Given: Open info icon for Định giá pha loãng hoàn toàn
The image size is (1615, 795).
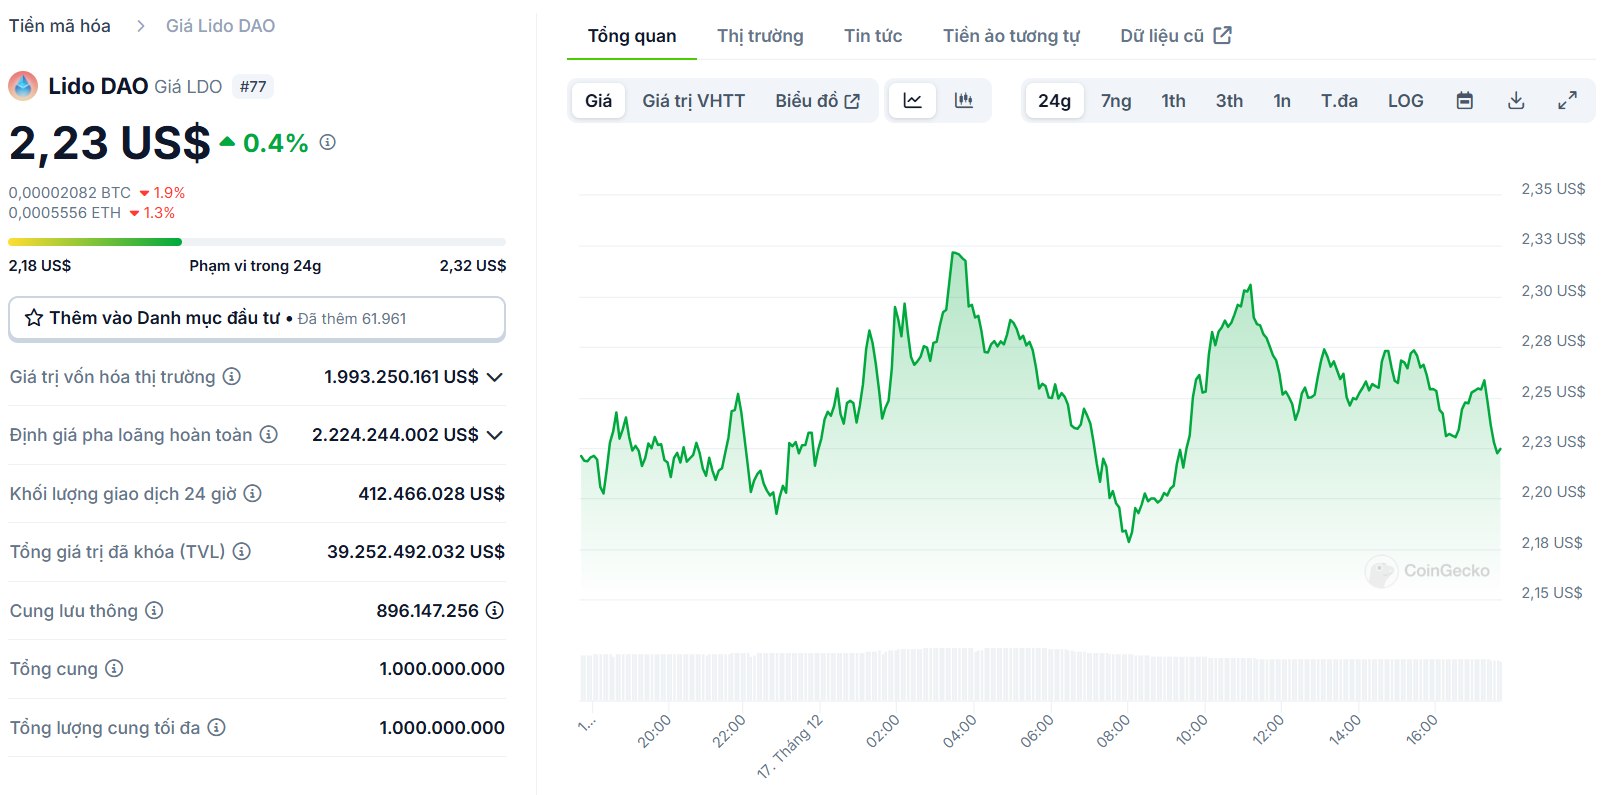Looking at the screenshot, I should pyautogui.click(x=269, y=434).
